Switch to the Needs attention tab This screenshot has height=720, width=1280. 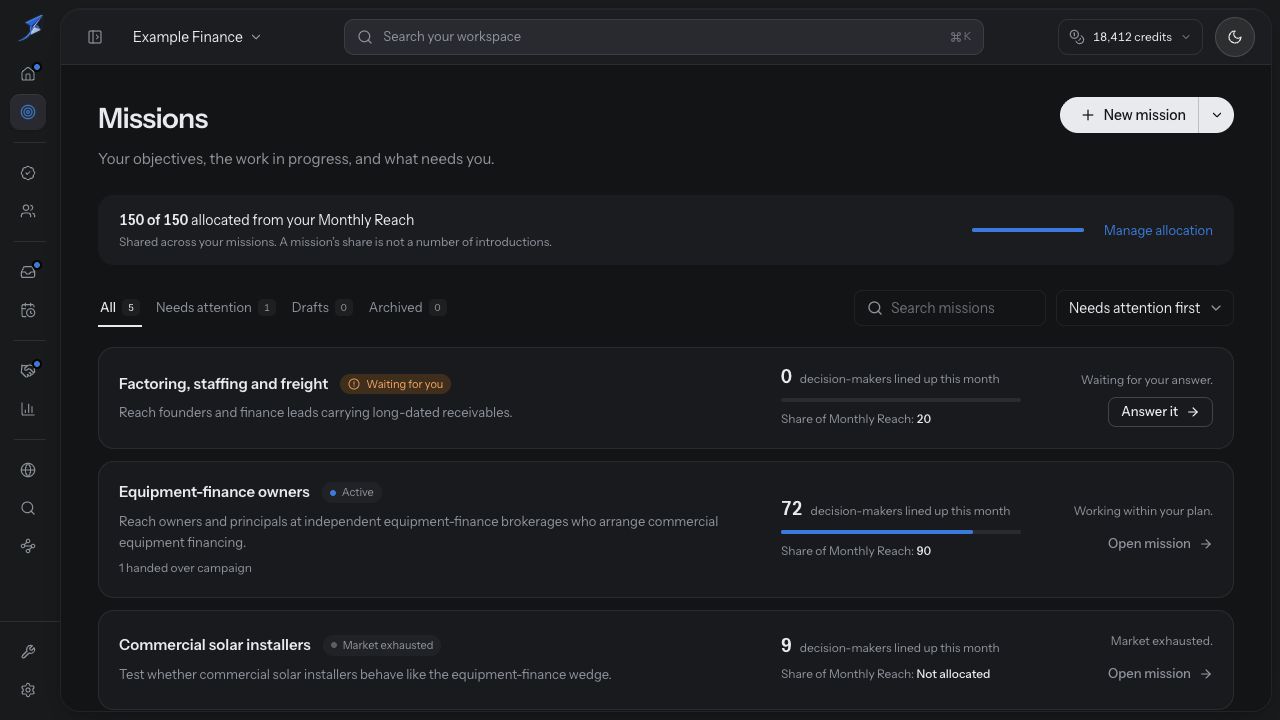215,308
